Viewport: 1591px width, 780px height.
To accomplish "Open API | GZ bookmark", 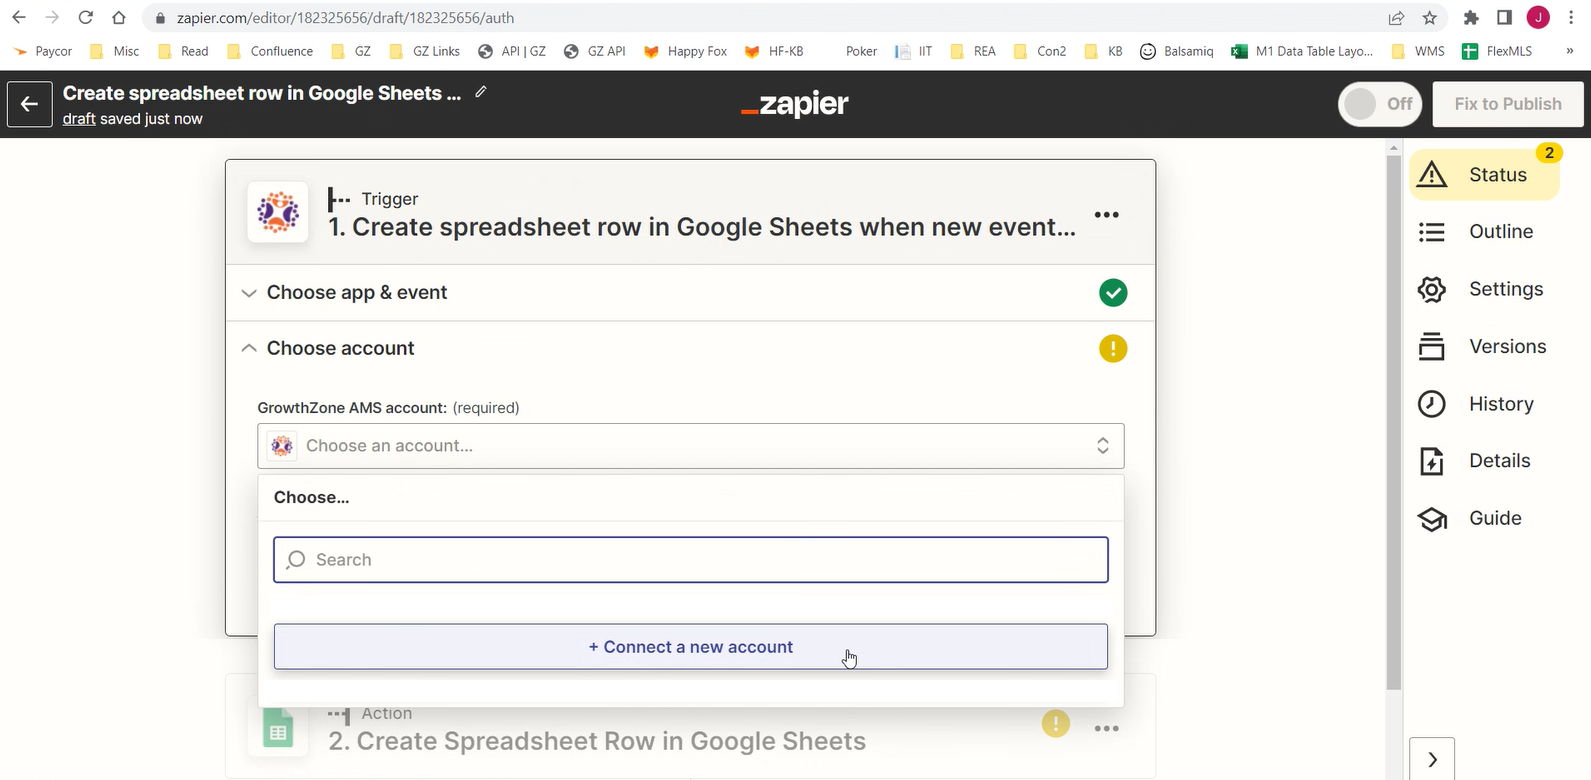I will pos(512,51).
